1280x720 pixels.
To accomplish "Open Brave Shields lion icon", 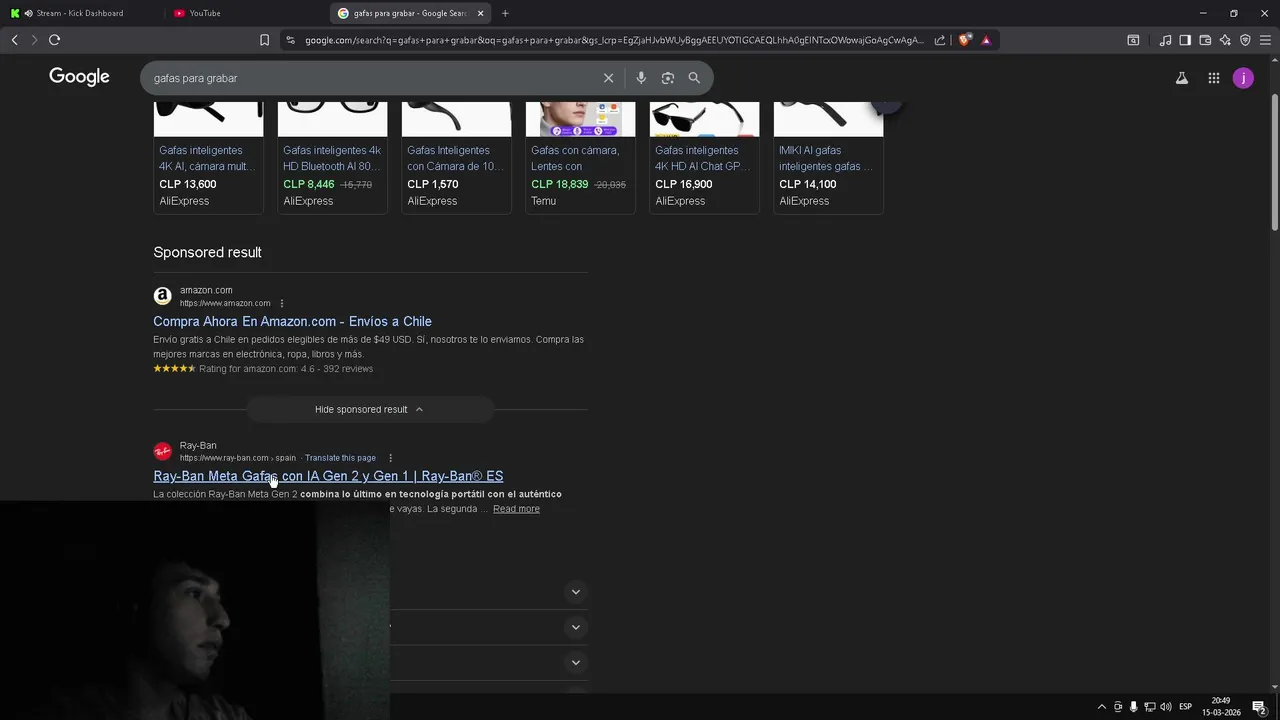I will pyautogui.click(x=964, y=40).
